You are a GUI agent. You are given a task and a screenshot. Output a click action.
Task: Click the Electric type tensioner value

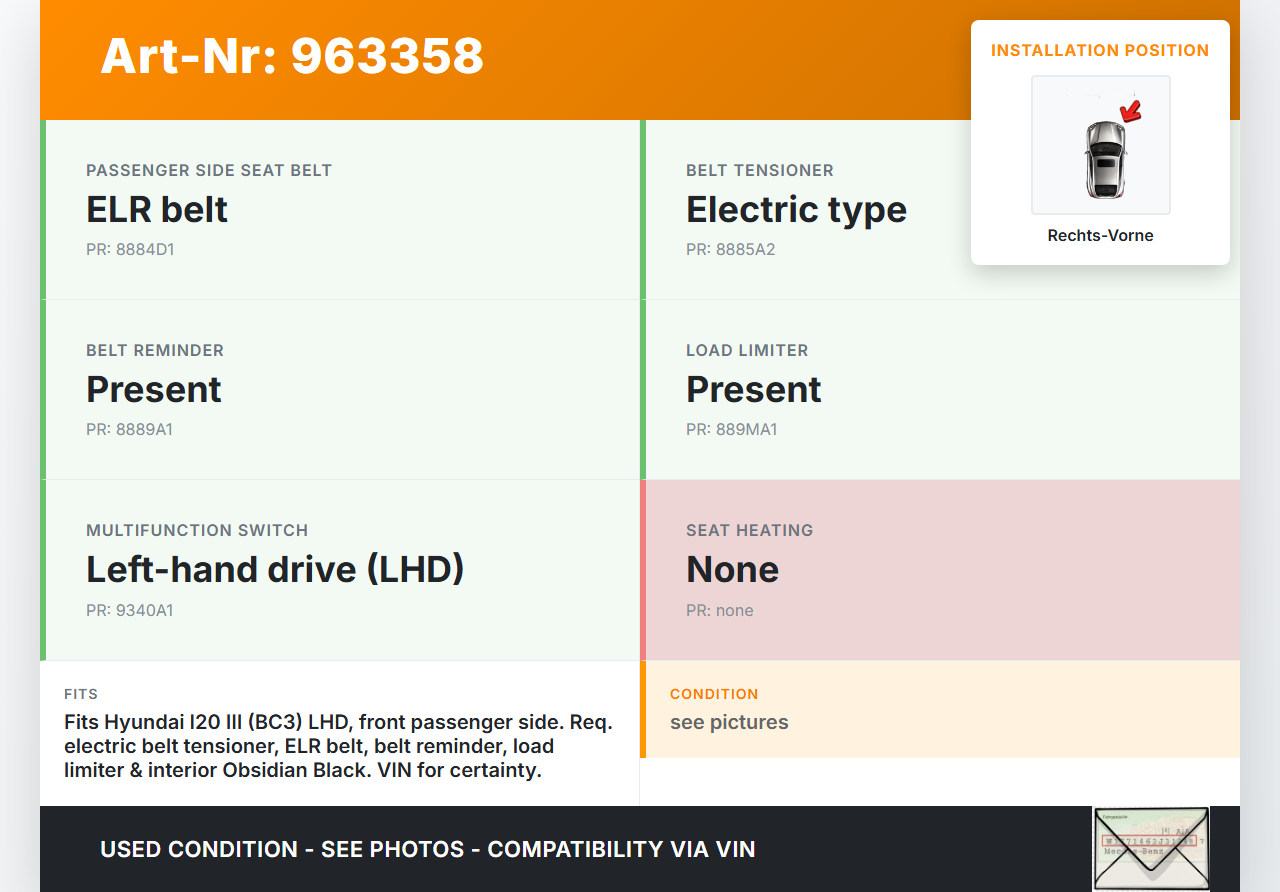[x=796, y=209]
